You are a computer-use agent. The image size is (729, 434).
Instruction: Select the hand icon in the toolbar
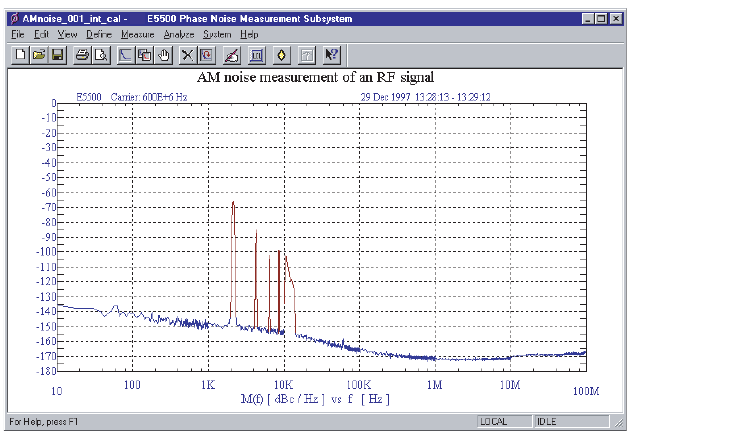(163, 55)
